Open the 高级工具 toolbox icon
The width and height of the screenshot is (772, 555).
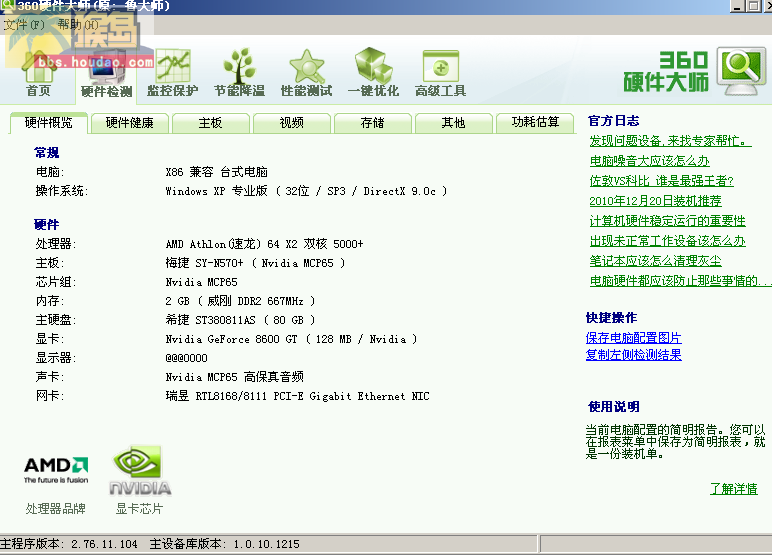(441, 74)
